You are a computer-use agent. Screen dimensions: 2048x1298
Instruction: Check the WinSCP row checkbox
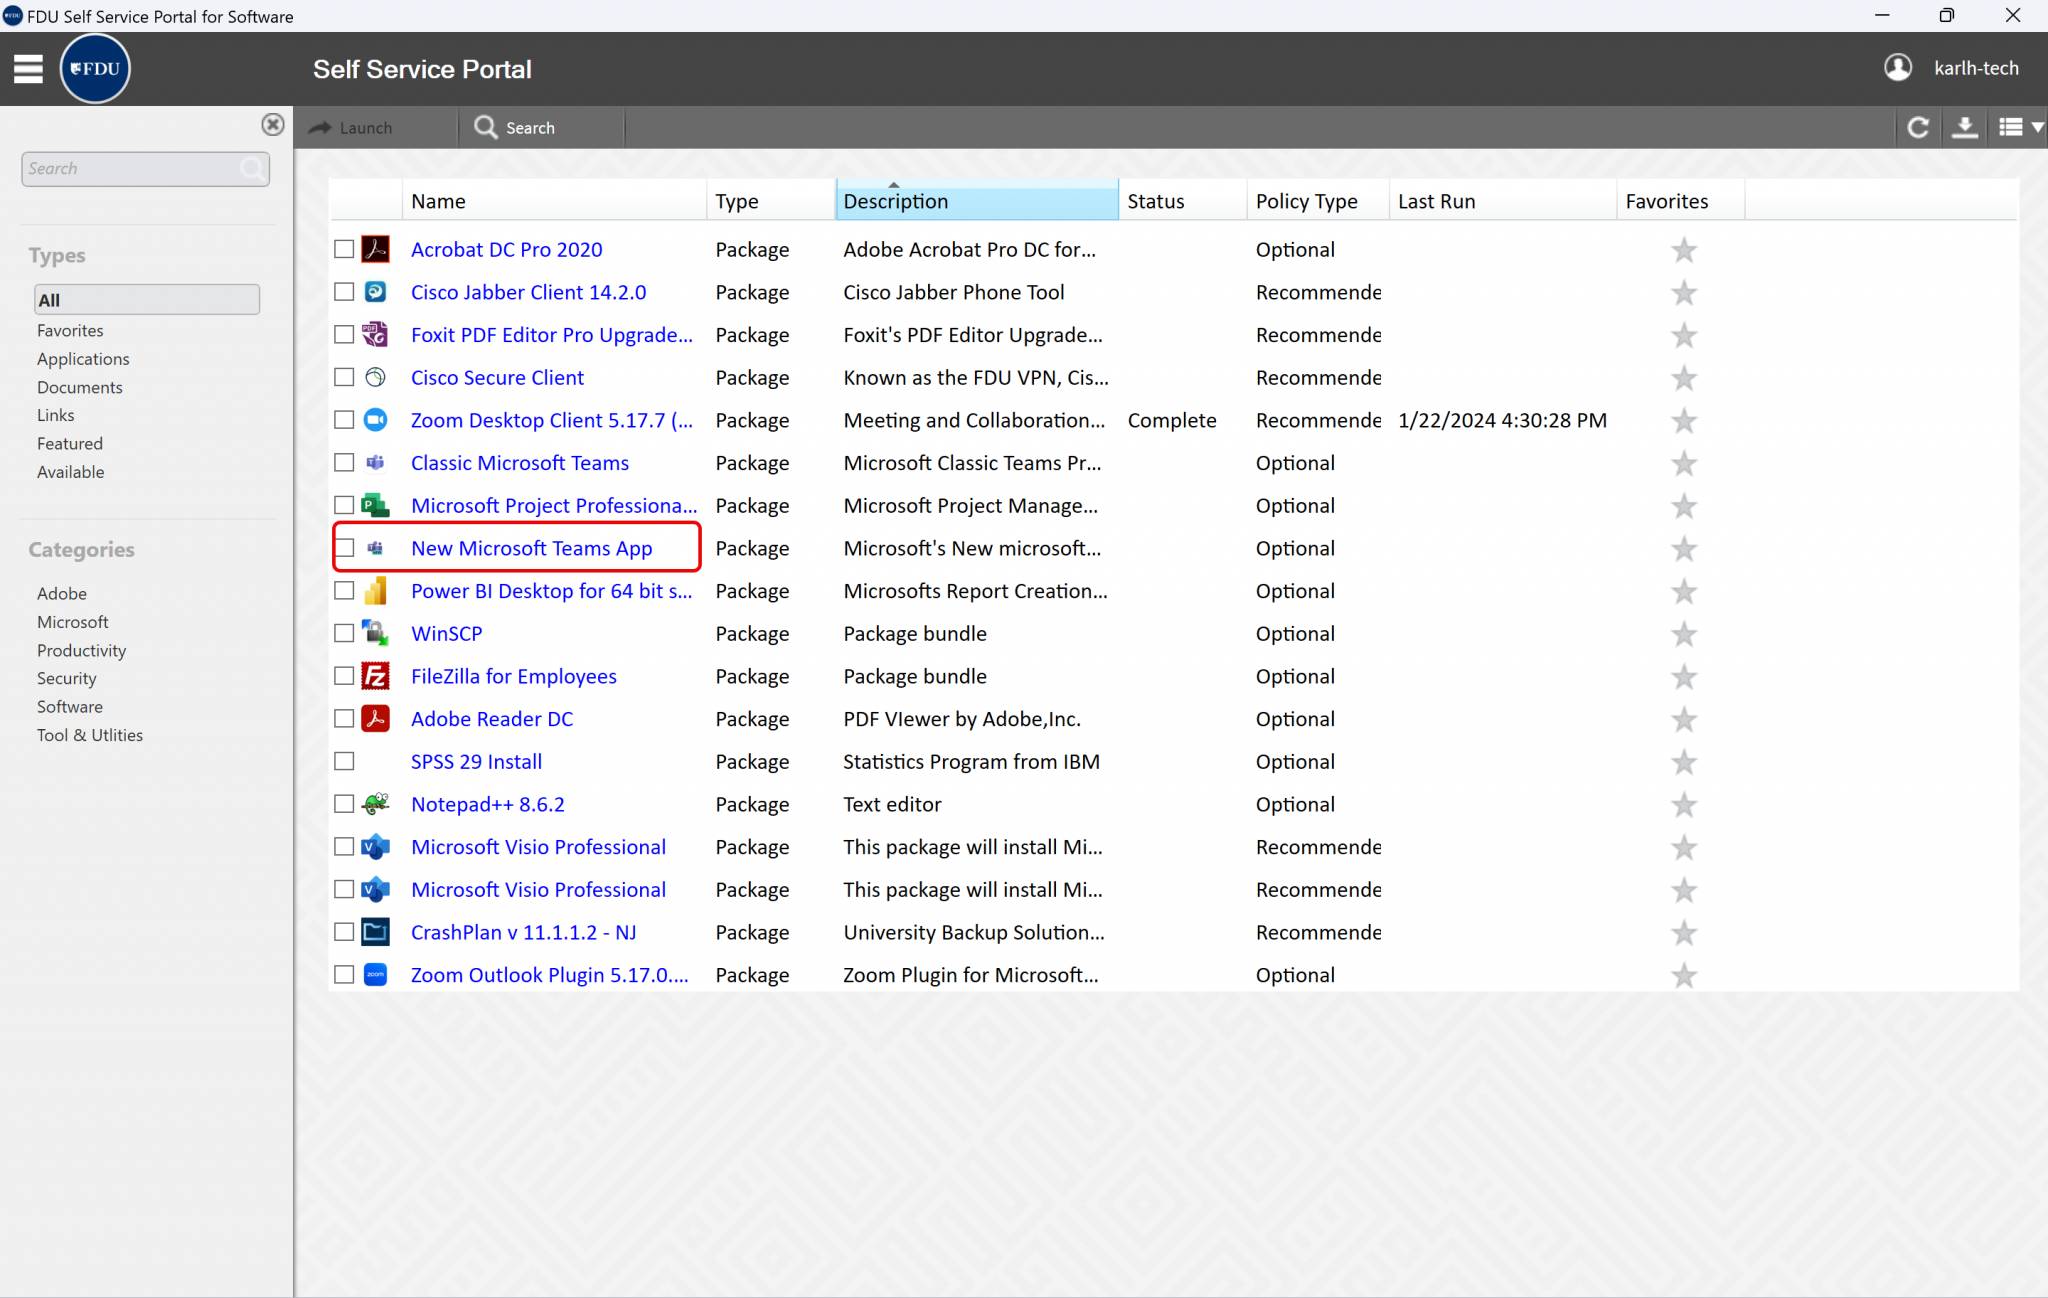(x=344, y=634)
